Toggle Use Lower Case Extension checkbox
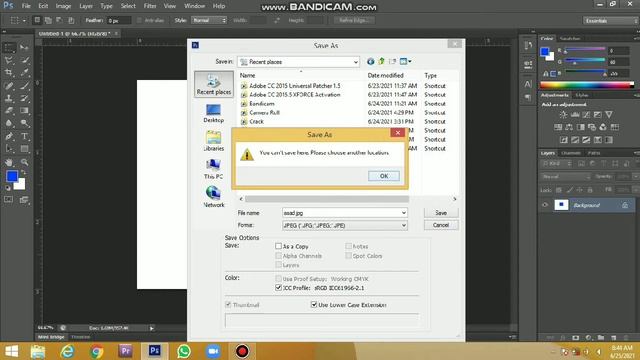This screenshot has width=640, height=360. [x=314, y=304]
